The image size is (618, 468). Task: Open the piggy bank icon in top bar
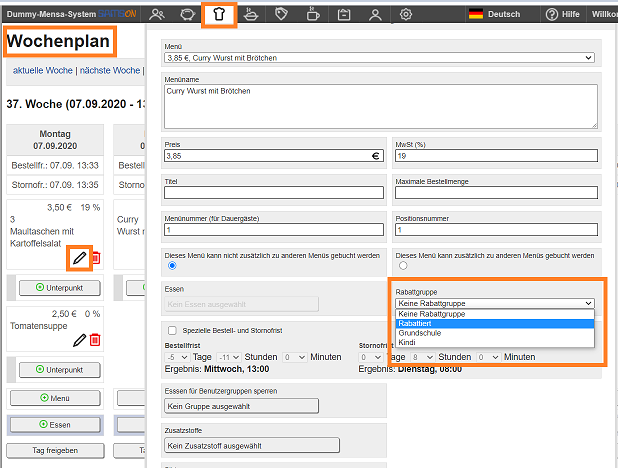[x=188, y=15]
